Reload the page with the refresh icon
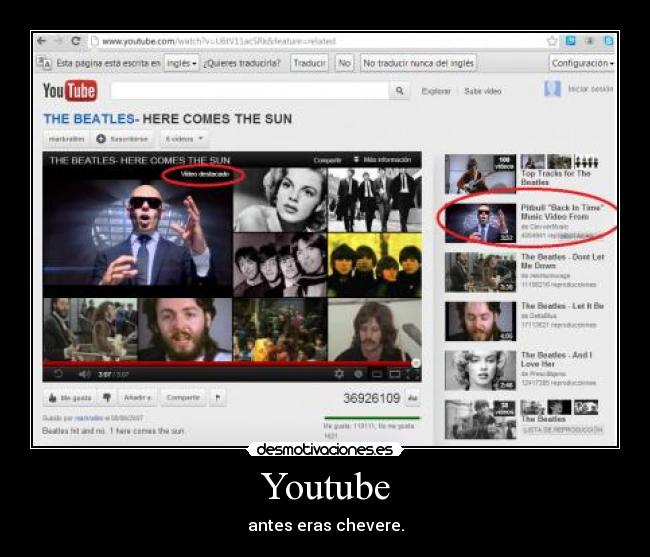Image resolution: width=650 pixels, height=557 pixels. tap(75, 41)
